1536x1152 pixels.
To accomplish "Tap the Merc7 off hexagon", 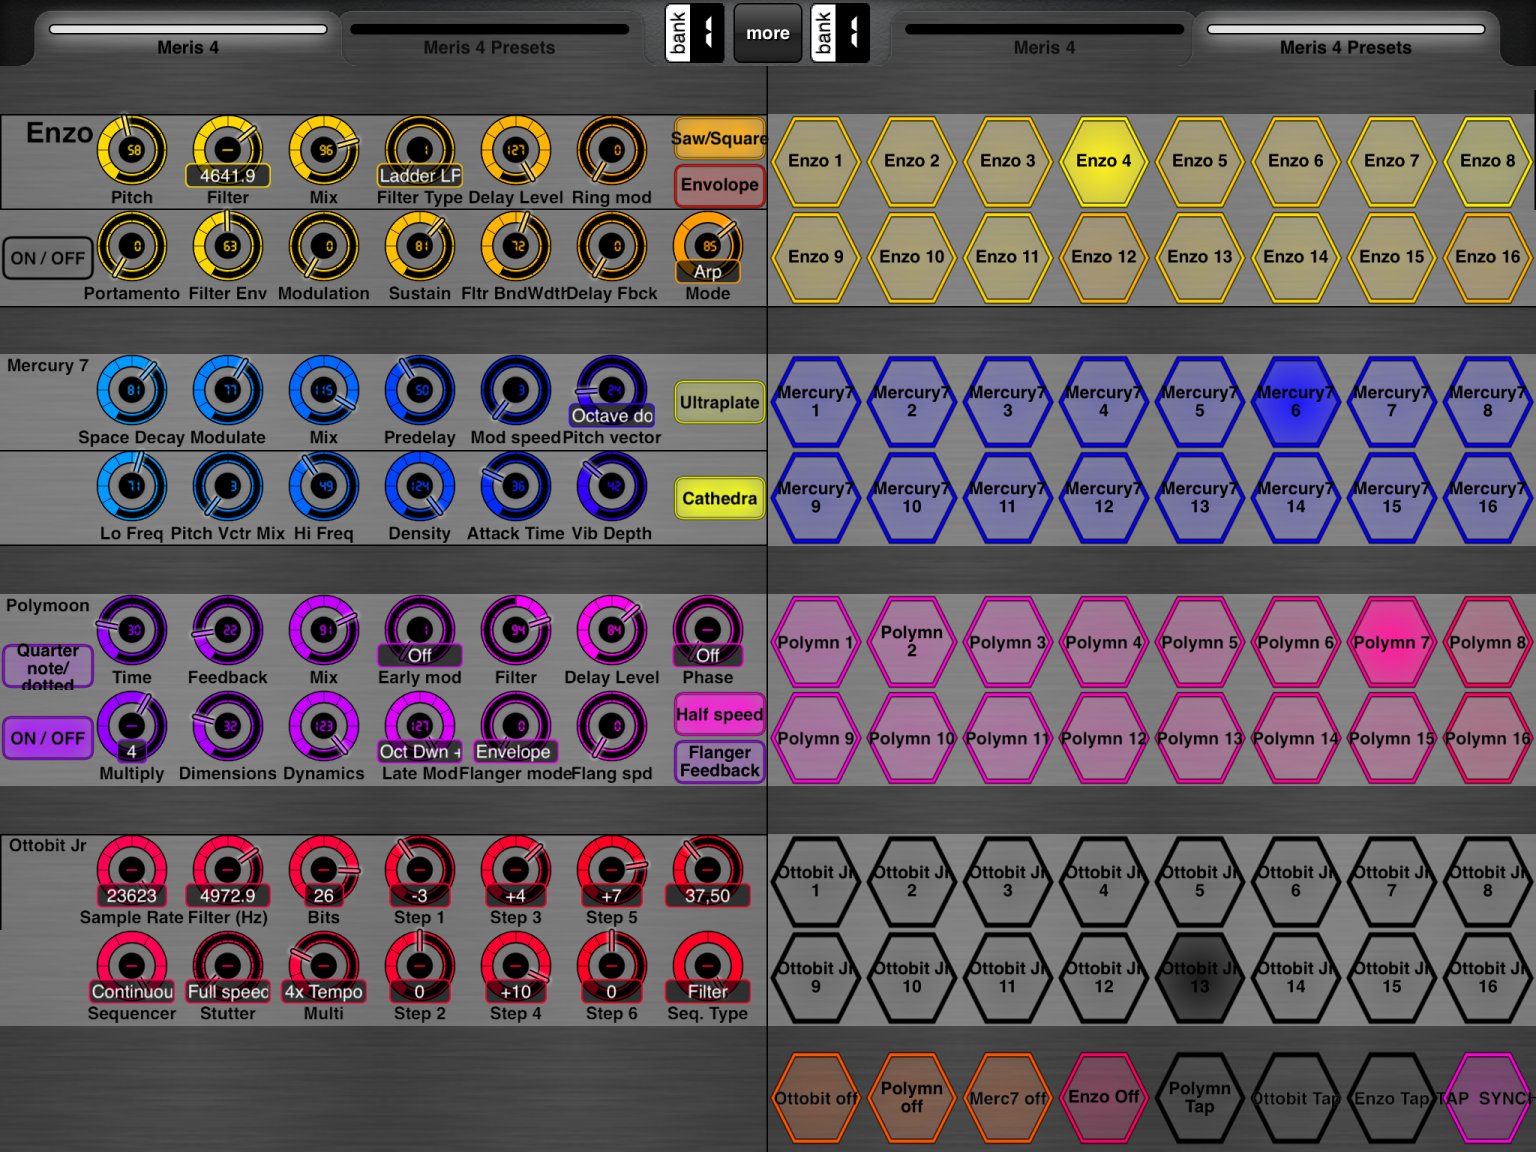I will tap(1007, 1097).
